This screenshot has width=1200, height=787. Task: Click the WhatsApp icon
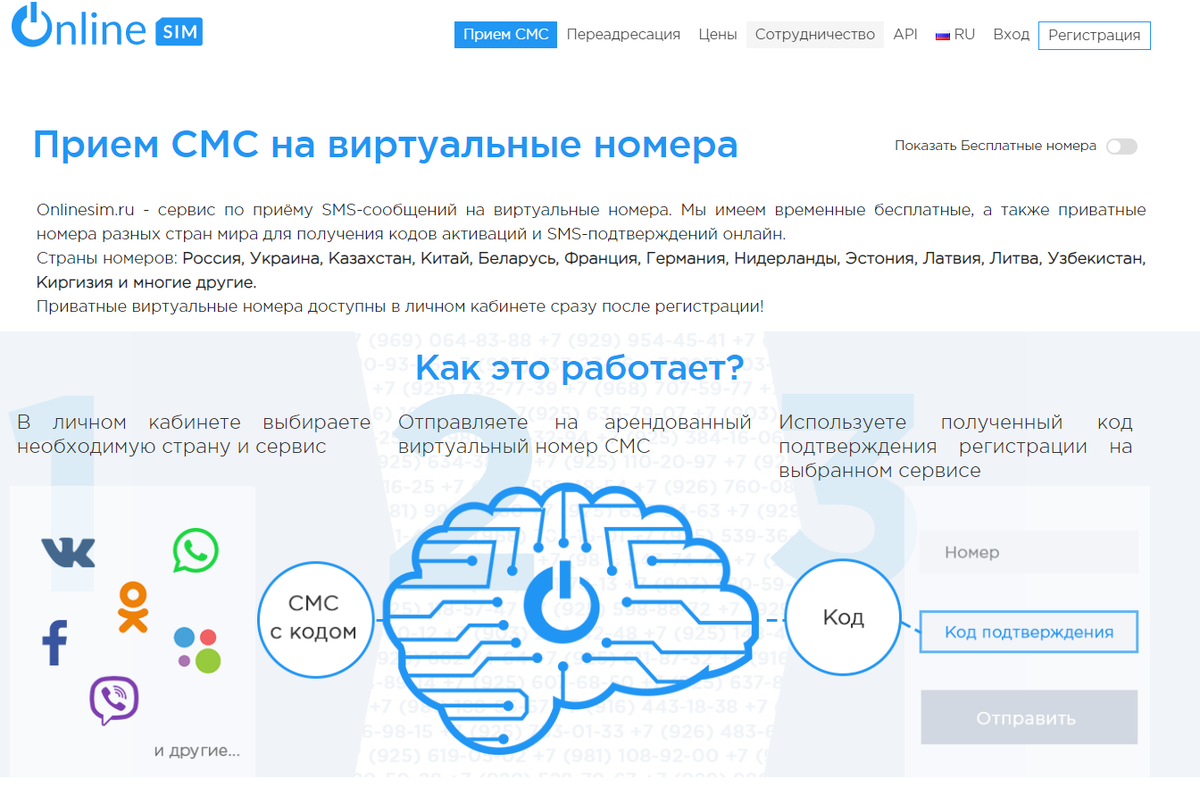195,551
